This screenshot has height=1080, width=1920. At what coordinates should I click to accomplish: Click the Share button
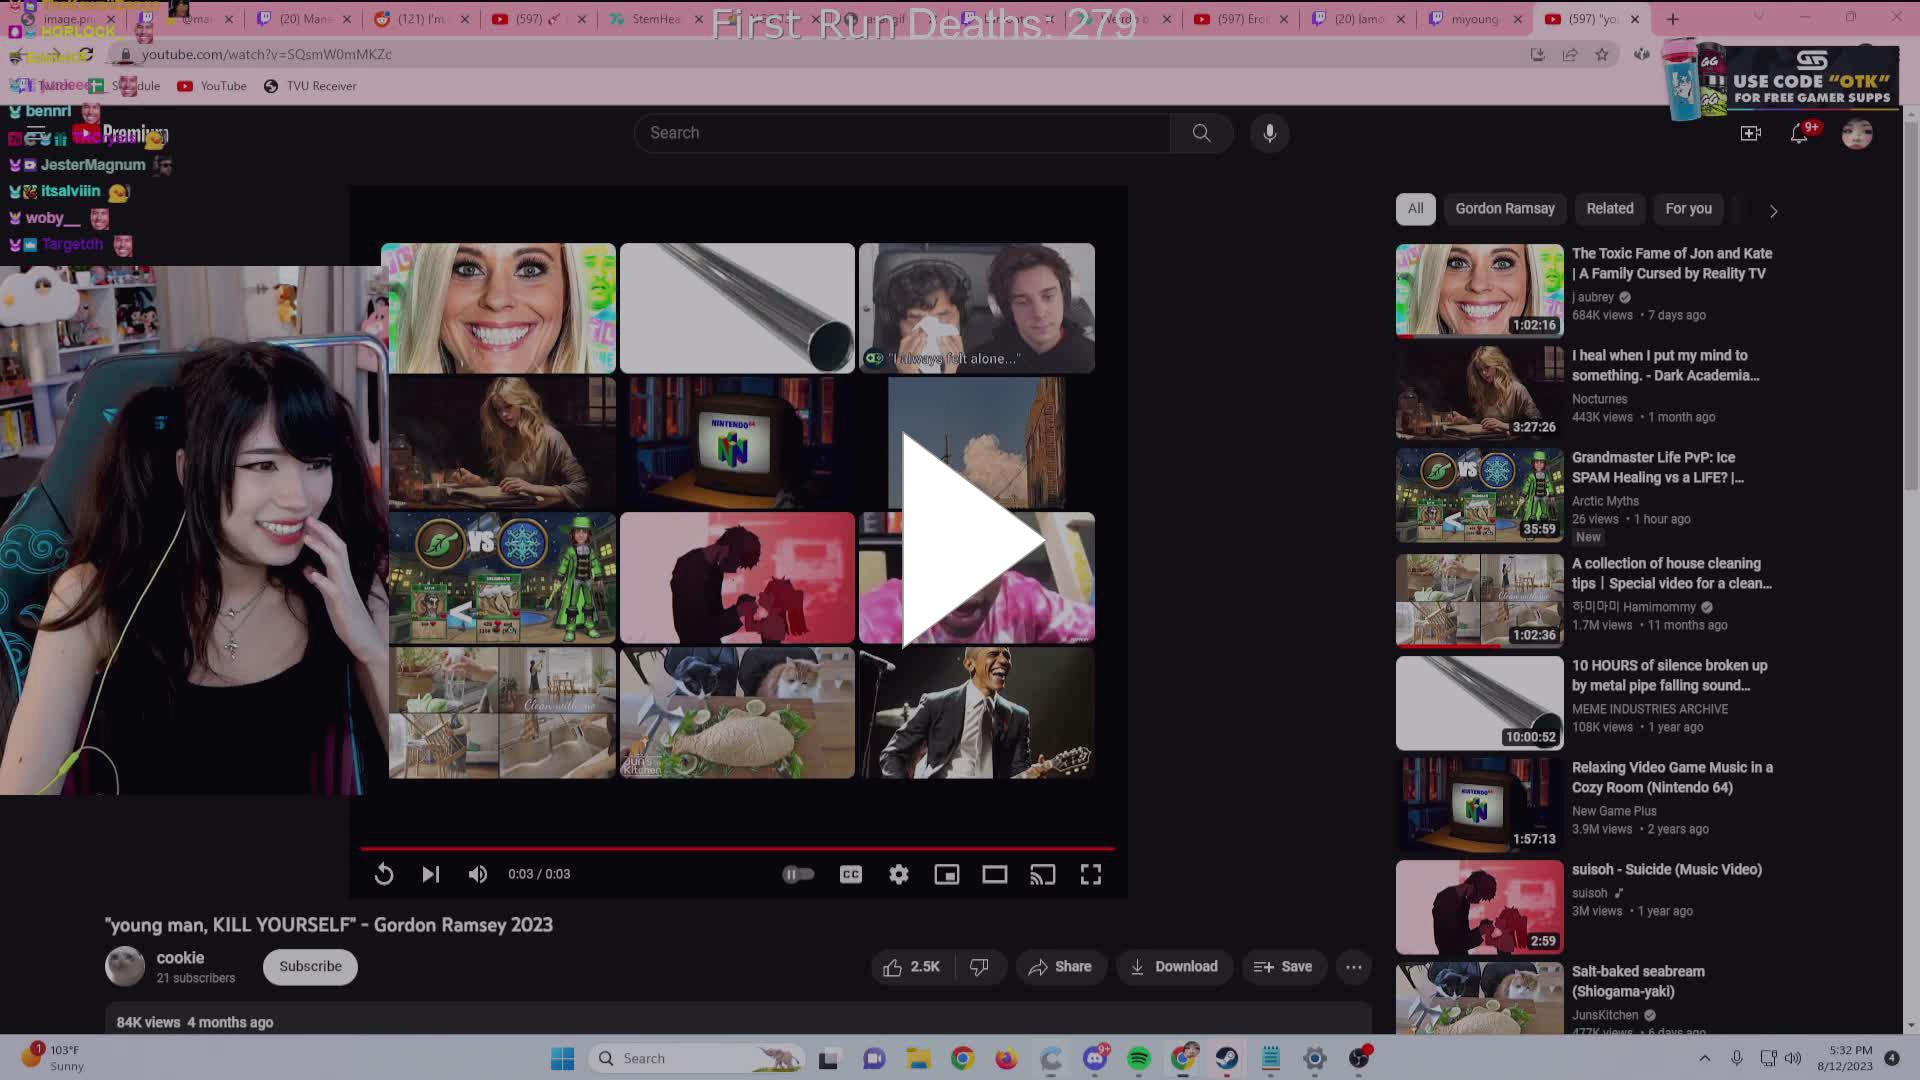coord(1060,967)
